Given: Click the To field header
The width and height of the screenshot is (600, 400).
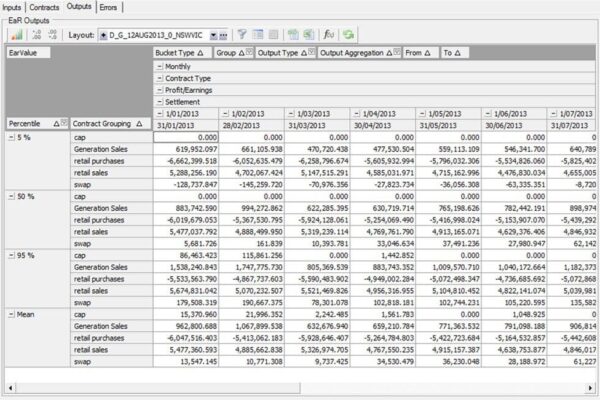Looking at the screenshot, I should pos(455,53).
